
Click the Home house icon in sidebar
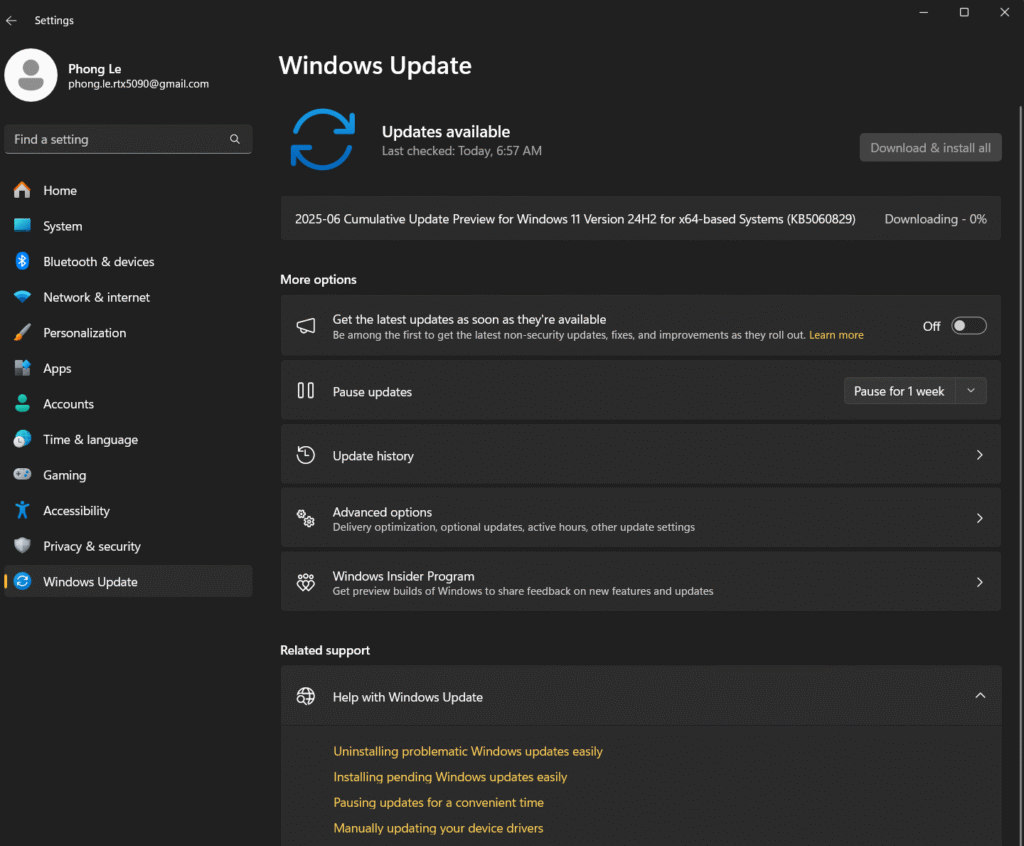(x=22, y=190)
